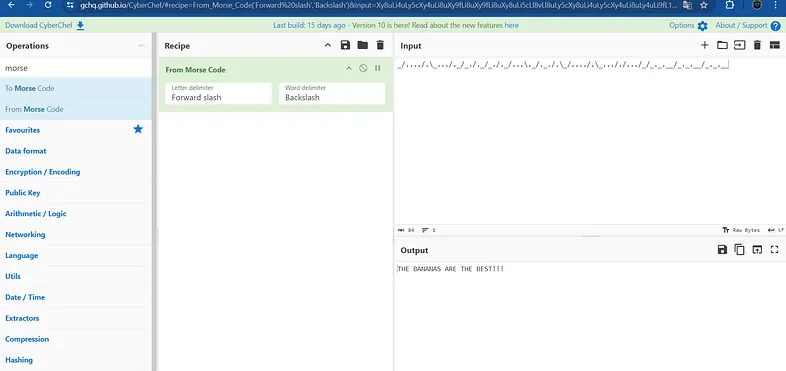The image size is (786, 371).
Task: Collapse the Recipe pane chevron
Action: (328, 45)
